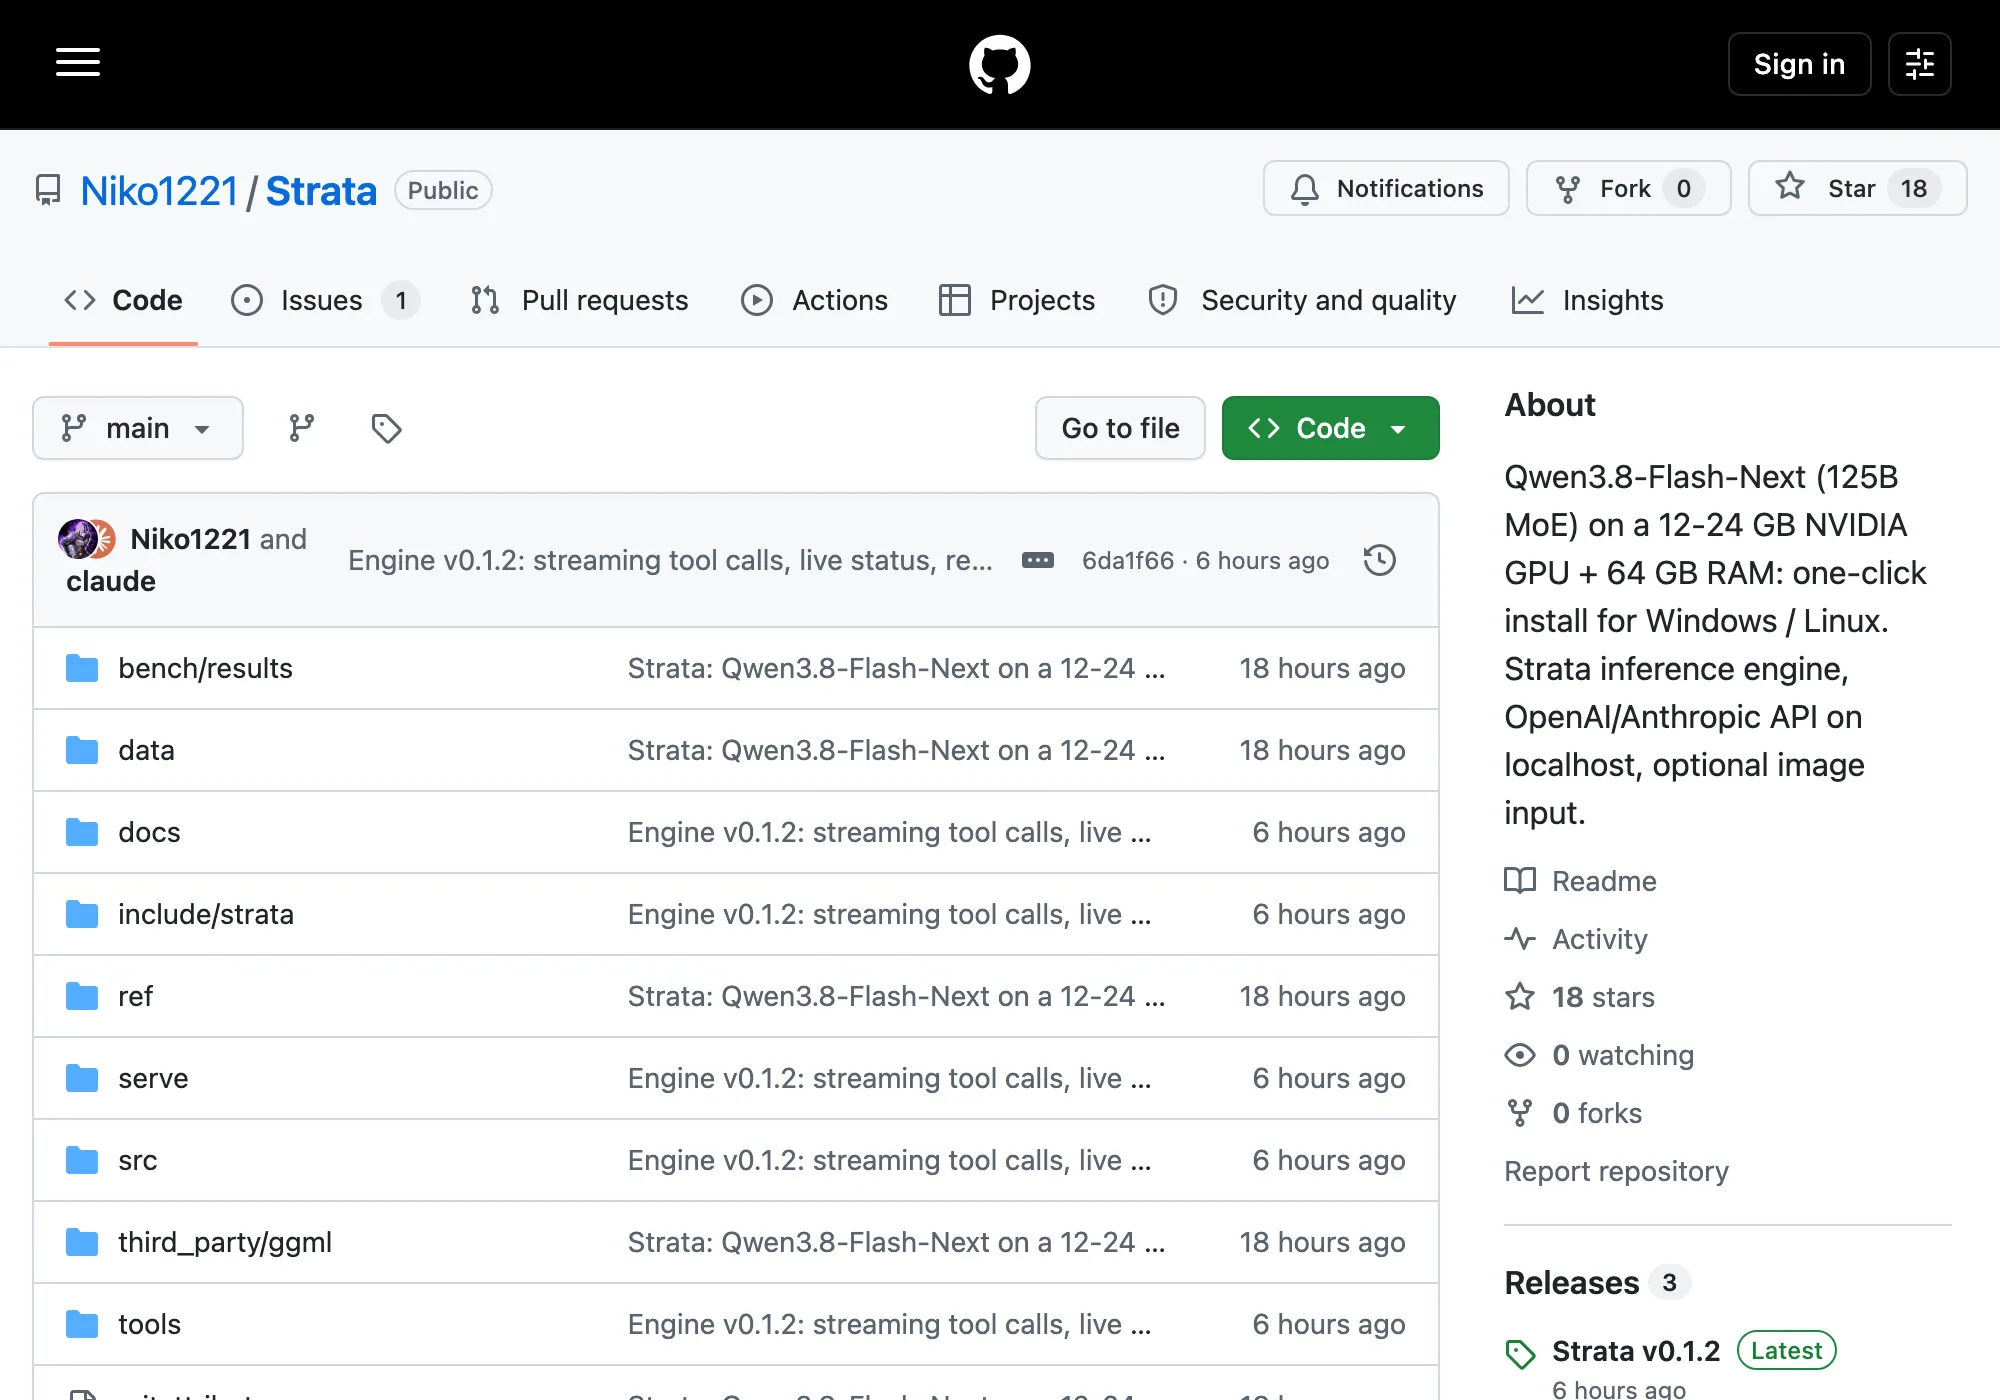Open the src folder
This screenshot has height=1400, width=2000.
click(138, 1160)
